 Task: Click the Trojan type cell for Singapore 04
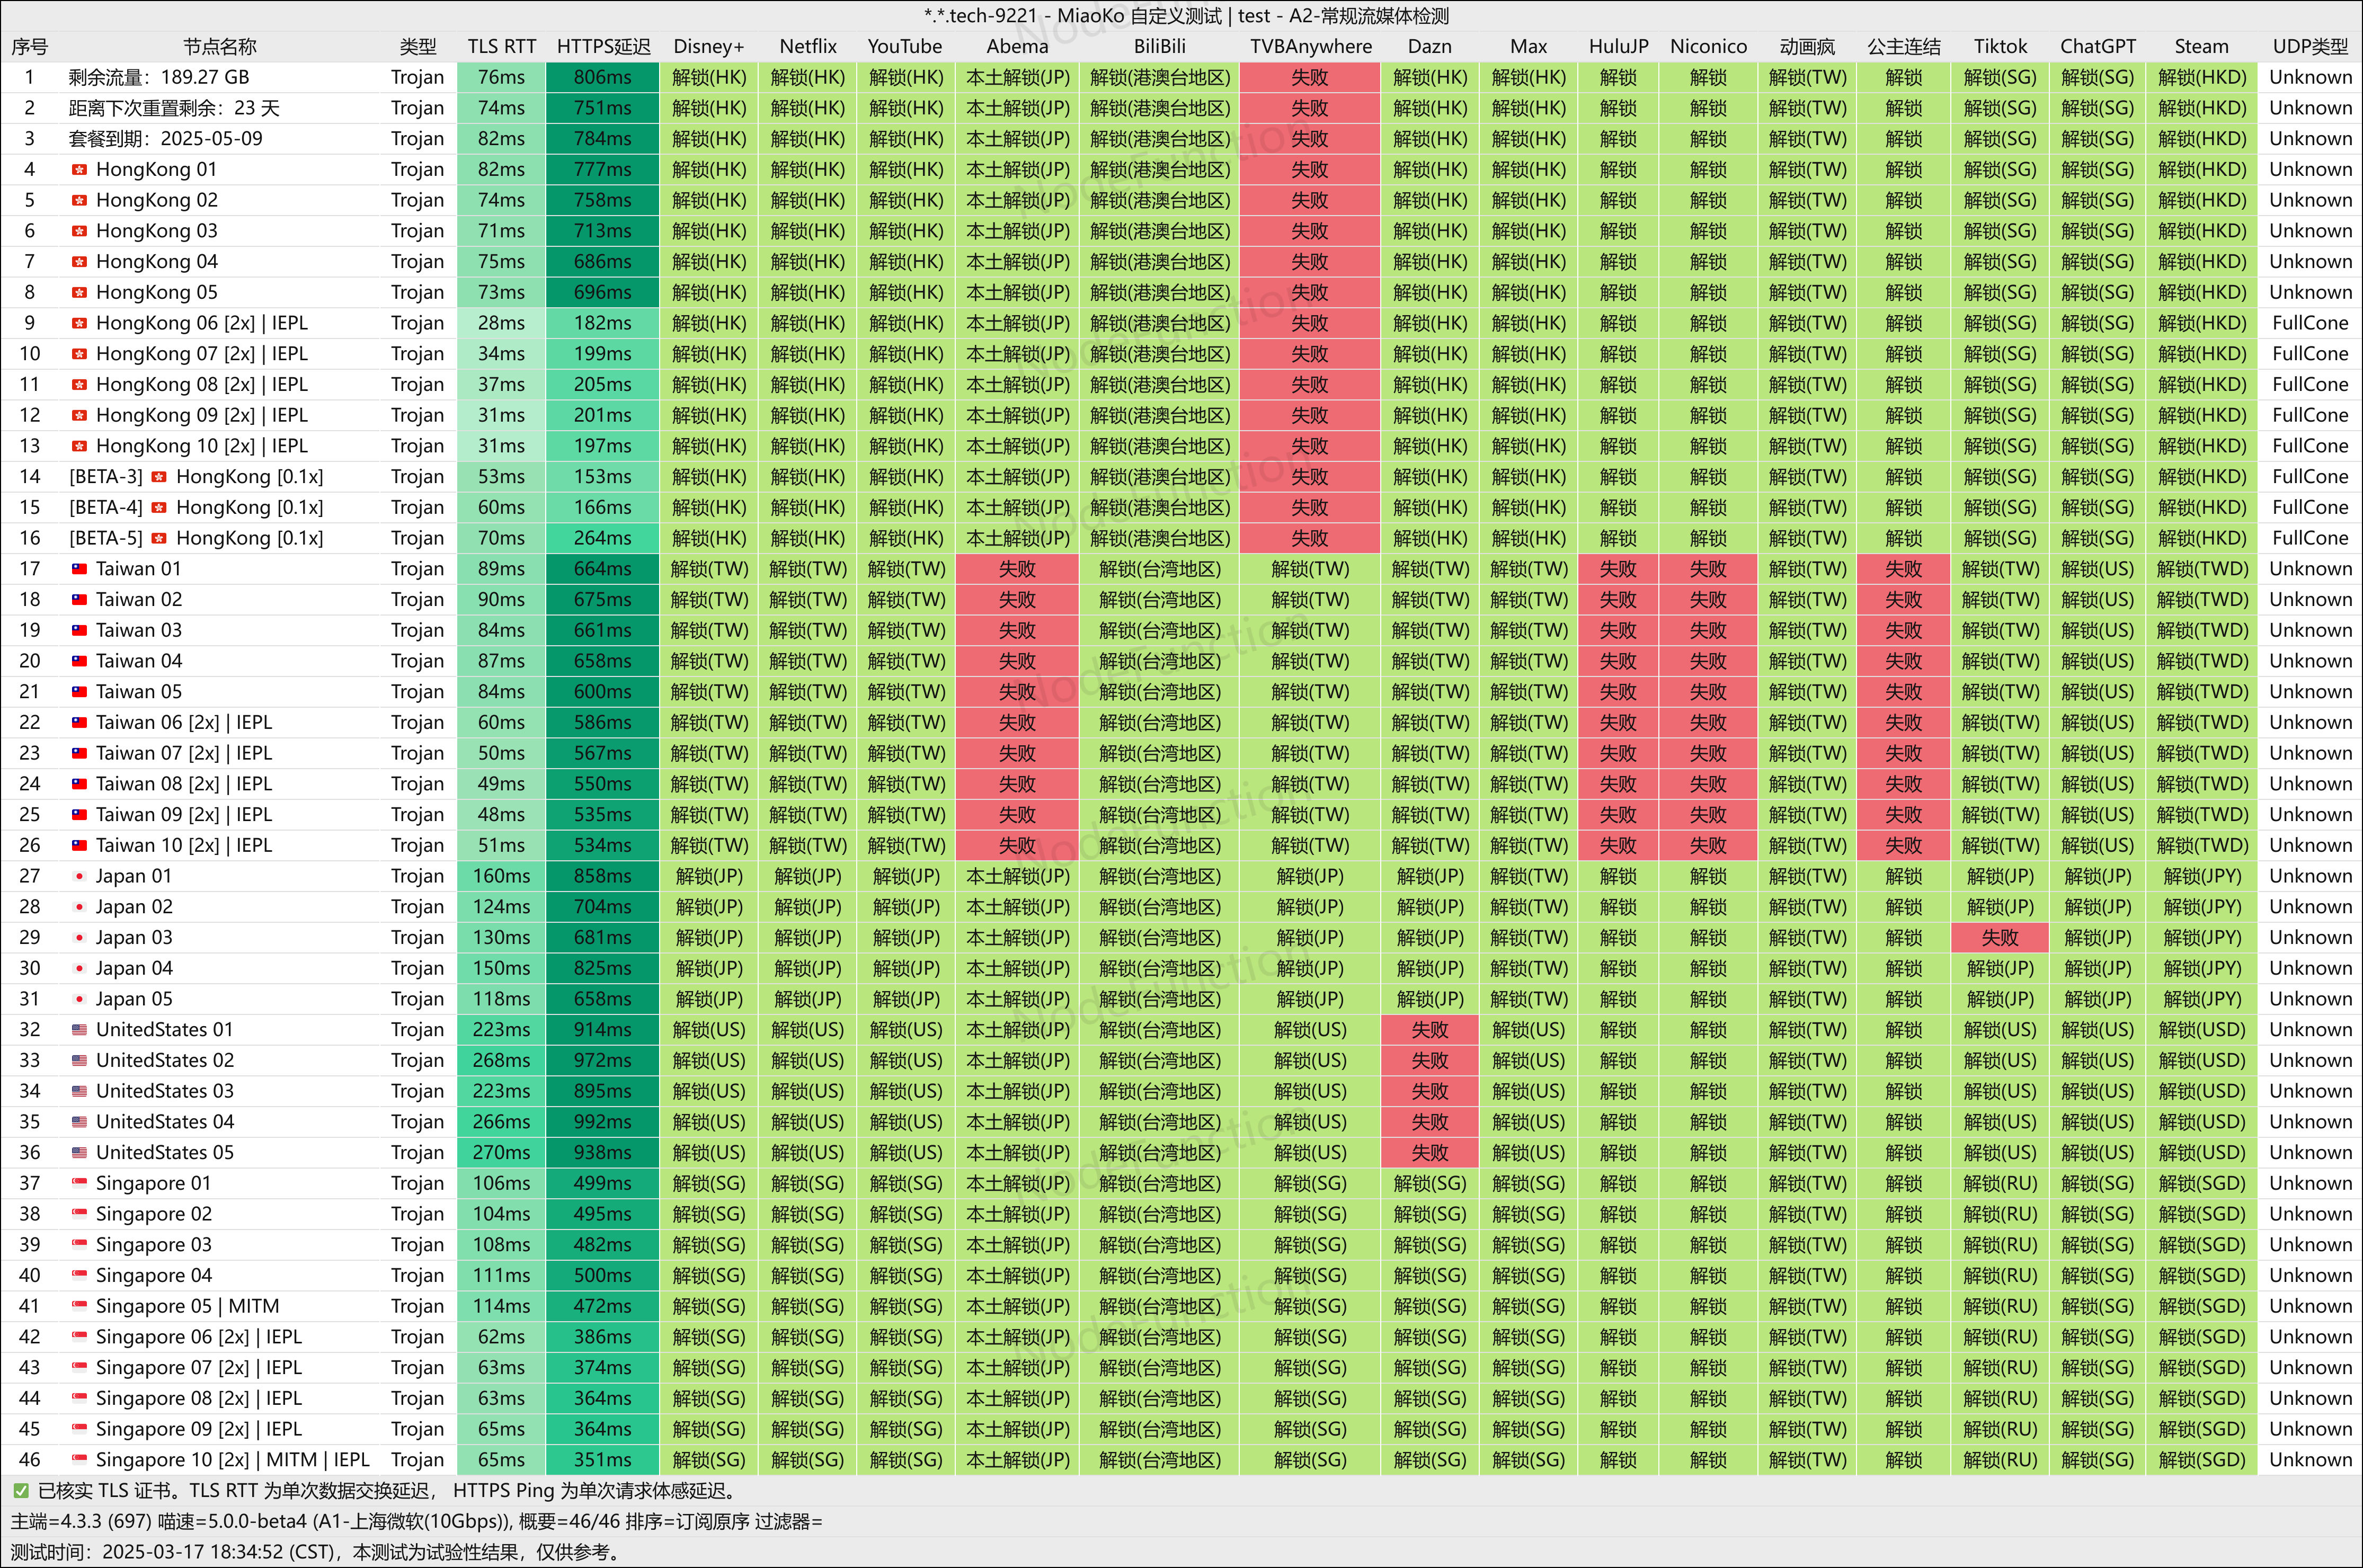pyautogui.click(x=417, y=1276)
